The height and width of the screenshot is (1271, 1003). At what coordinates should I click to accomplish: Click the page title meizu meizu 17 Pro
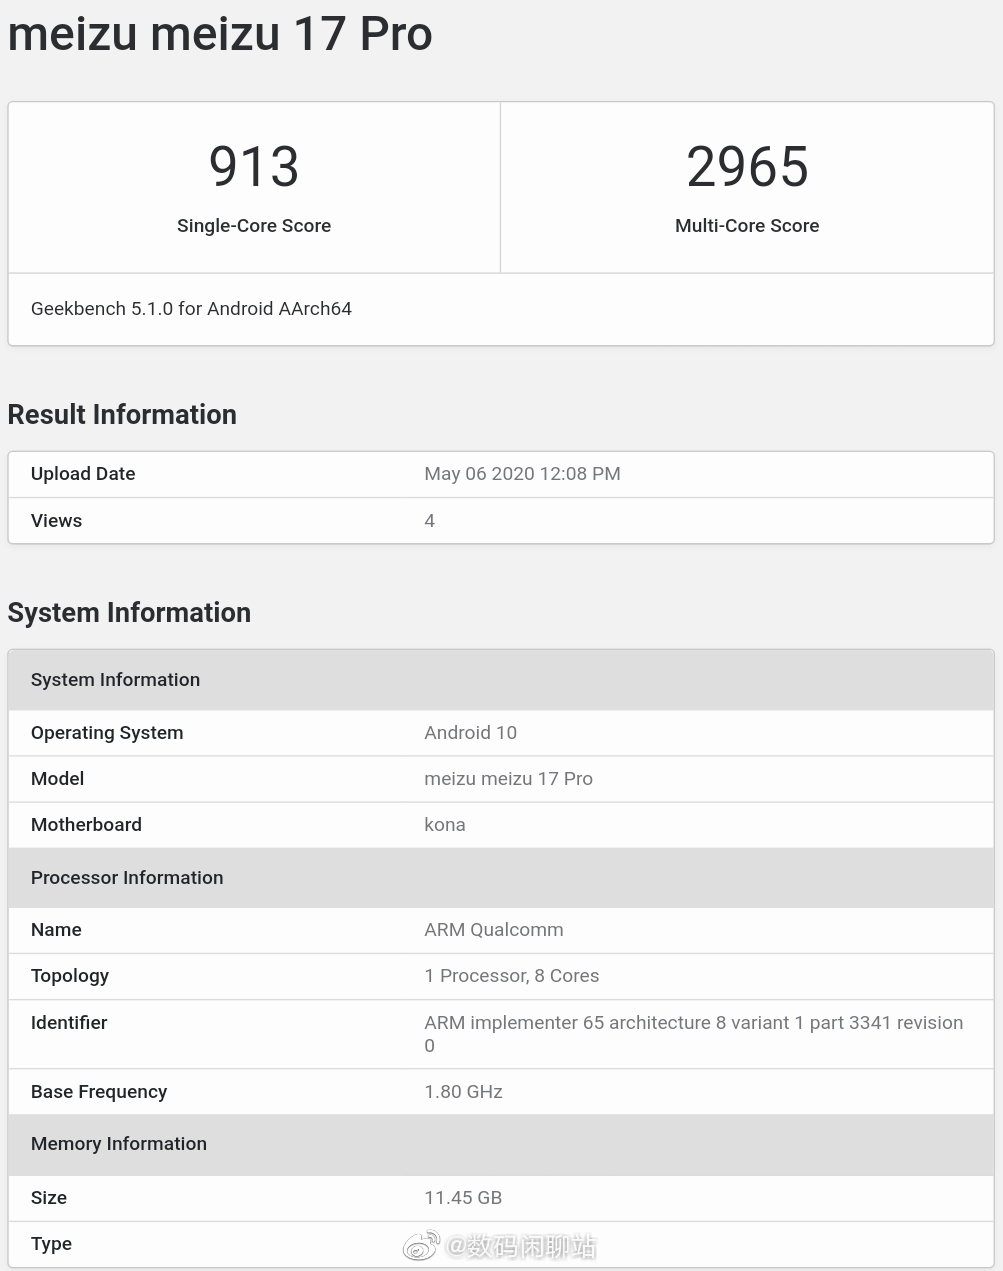click(220, 34)
